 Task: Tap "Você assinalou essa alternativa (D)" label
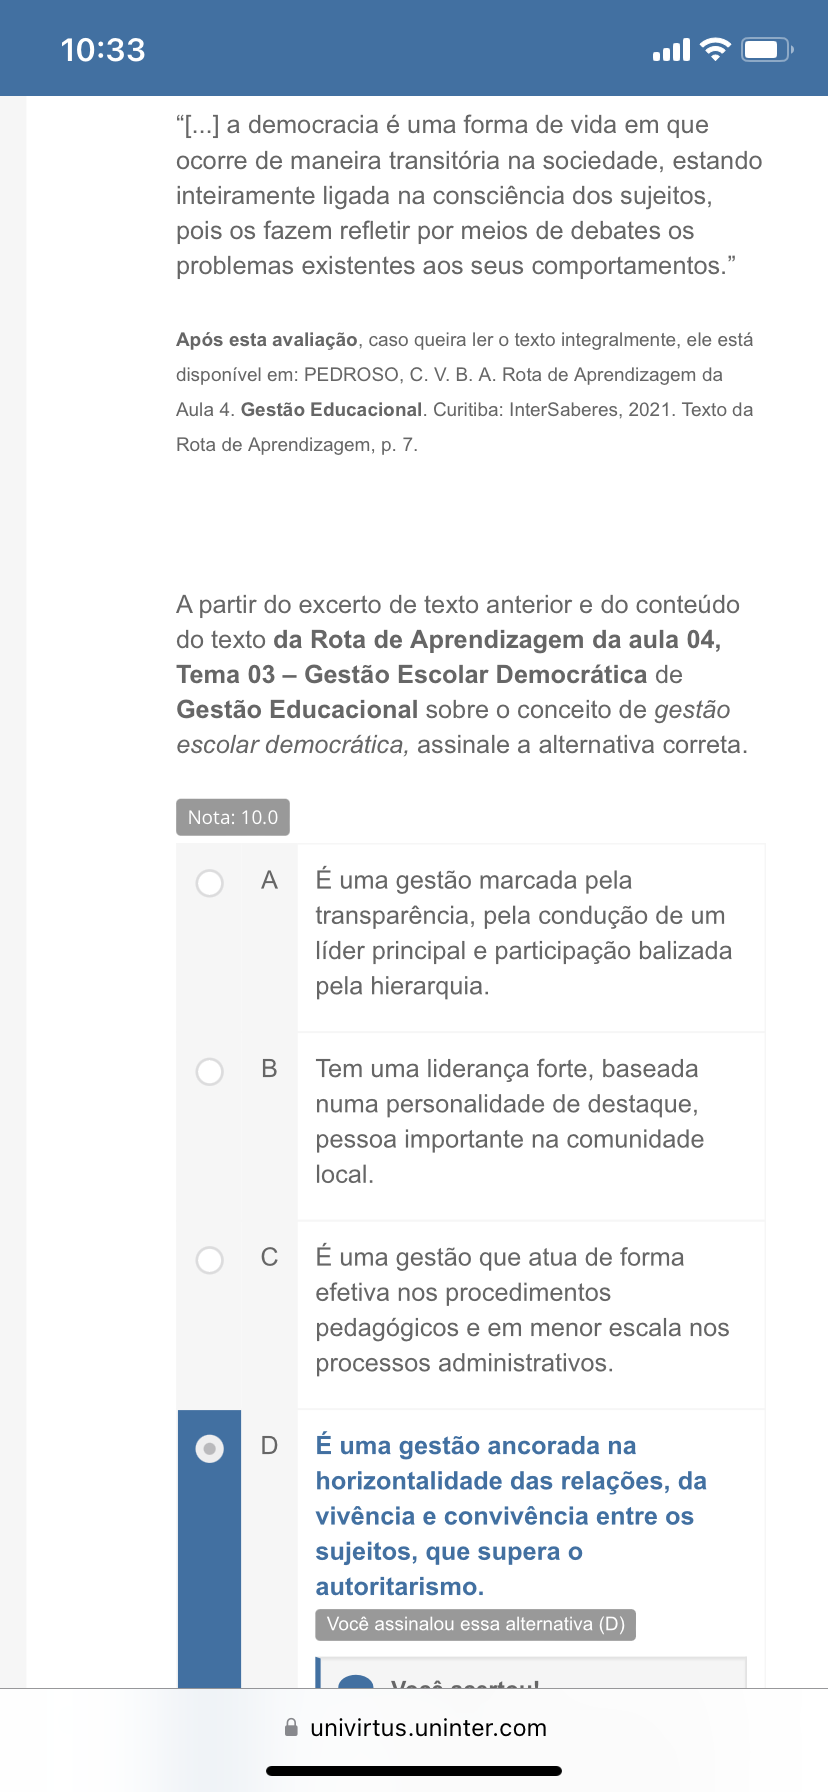coord(476,1624)
